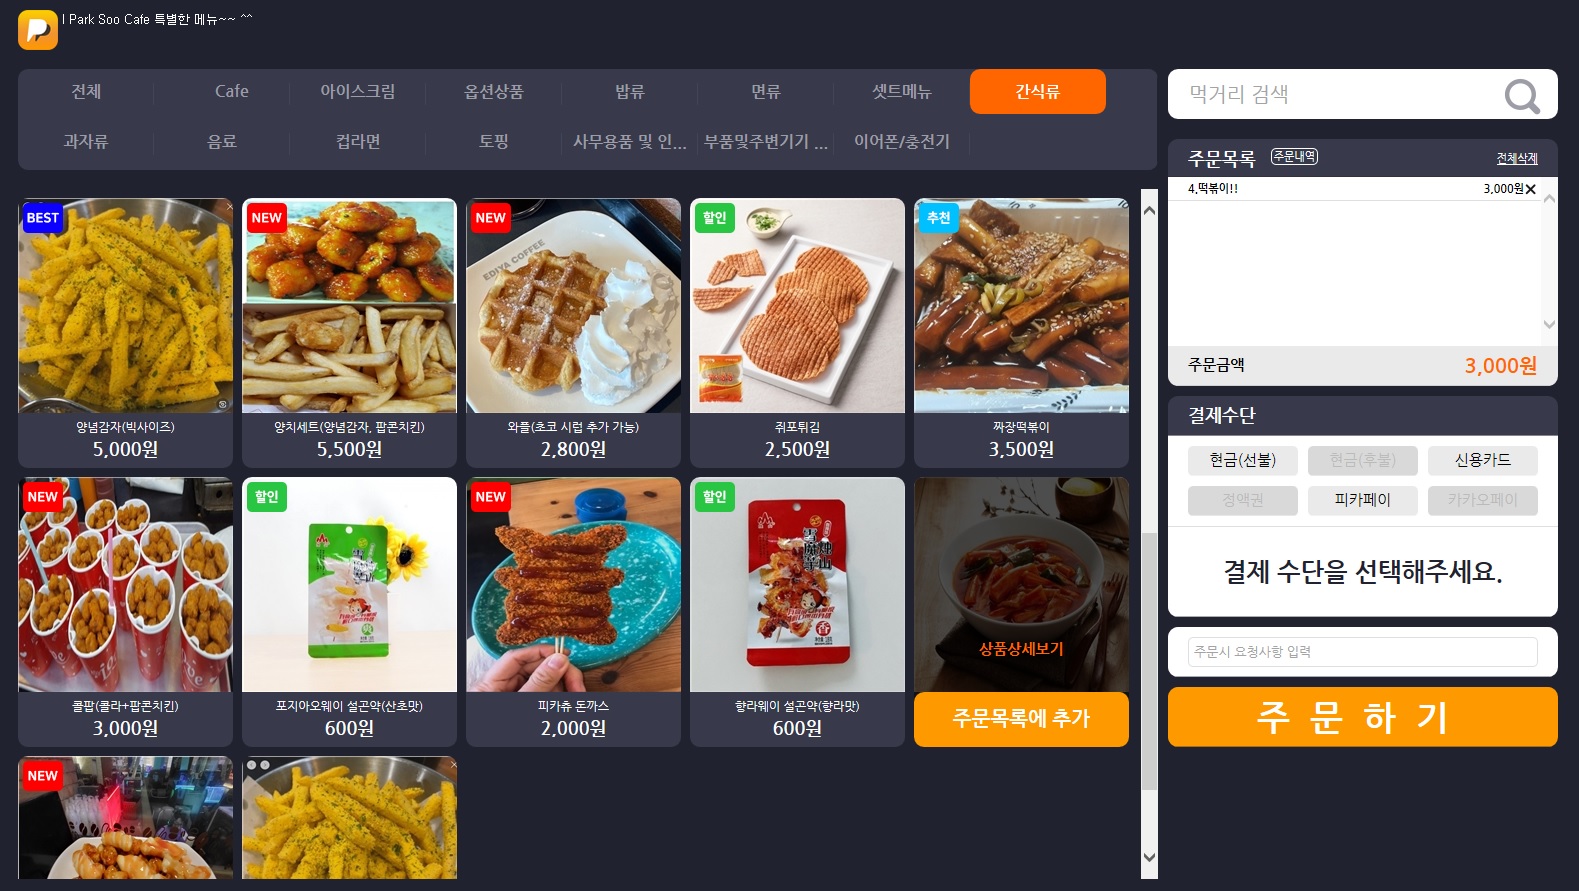
Task: Click the search magnifier icon
Action: (x=1522, y=96)
